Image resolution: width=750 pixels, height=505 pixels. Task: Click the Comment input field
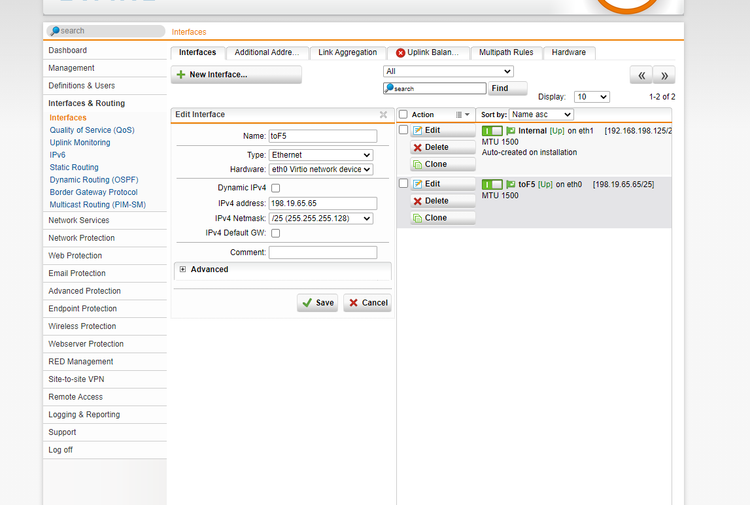(x=323, y=252)
